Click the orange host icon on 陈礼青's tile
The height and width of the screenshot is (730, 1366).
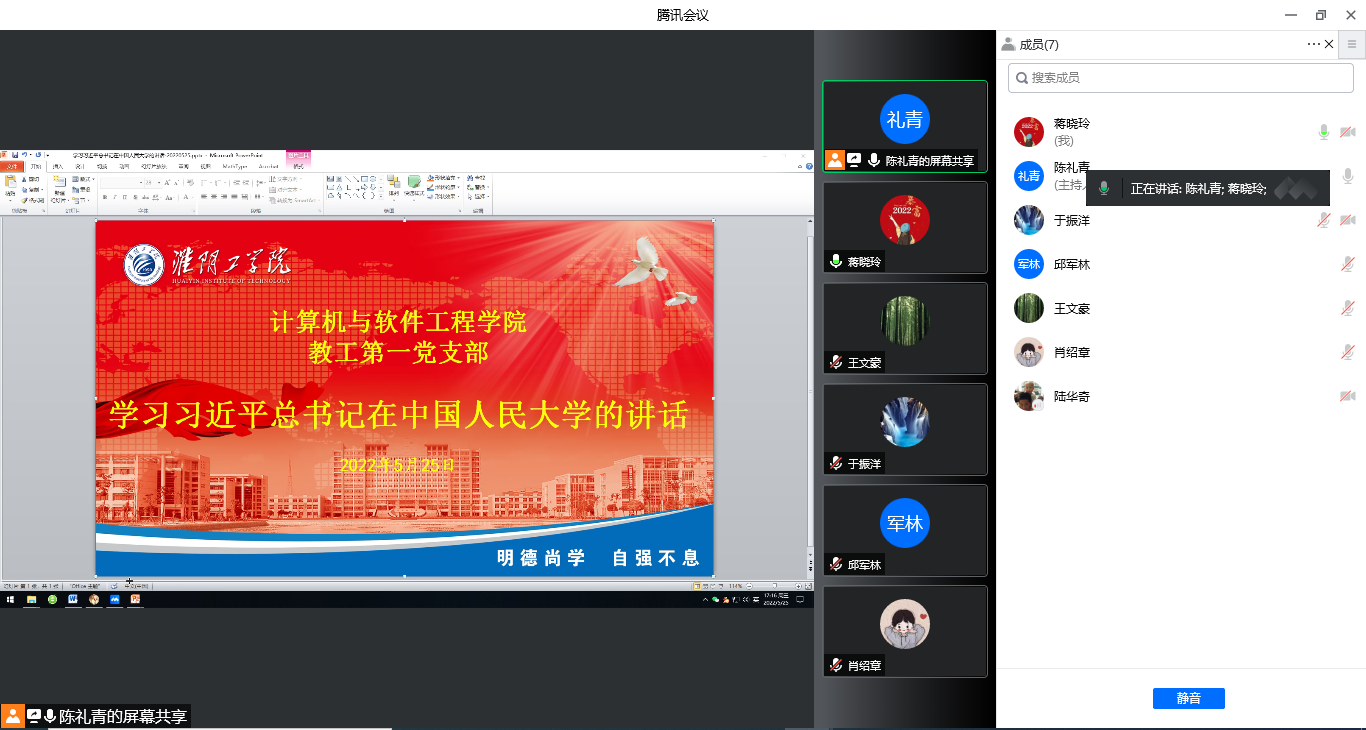pos(835,160)
